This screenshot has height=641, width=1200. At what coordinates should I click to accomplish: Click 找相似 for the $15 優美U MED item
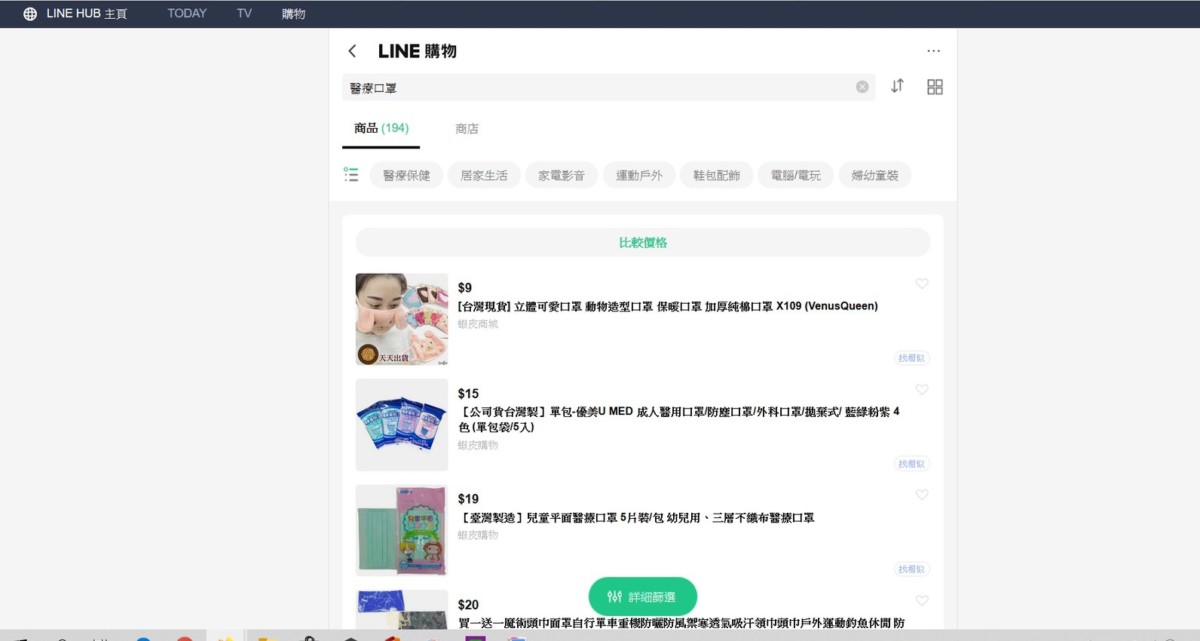tap(912, 464)
